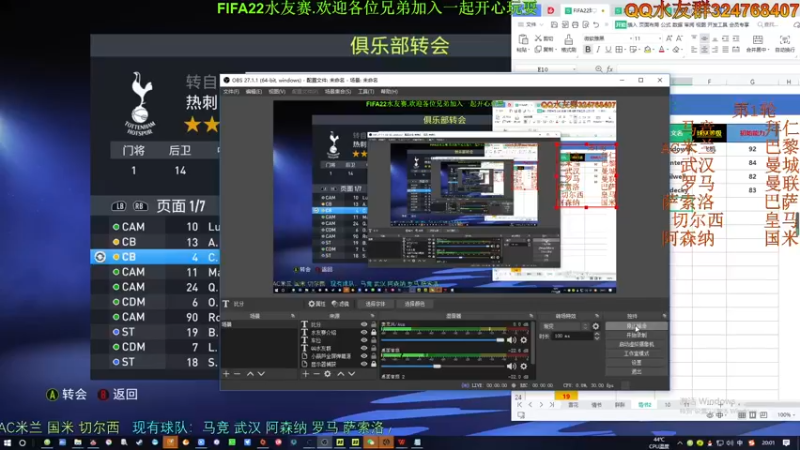Open source filters in OBS toolbar
Image resolution: width=800 pixels, height=450 pixels.
(x=340, y=304)
